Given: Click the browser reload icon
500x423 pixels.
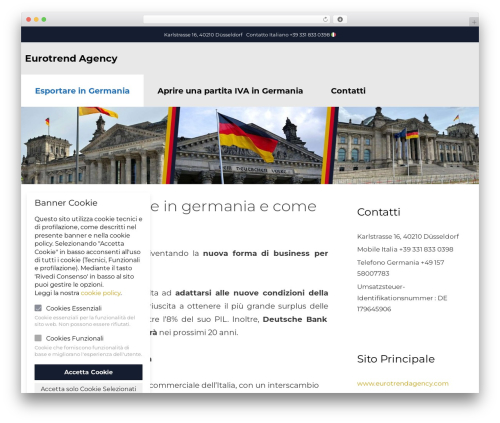Looking at the screenshot, I should point(325,20).
